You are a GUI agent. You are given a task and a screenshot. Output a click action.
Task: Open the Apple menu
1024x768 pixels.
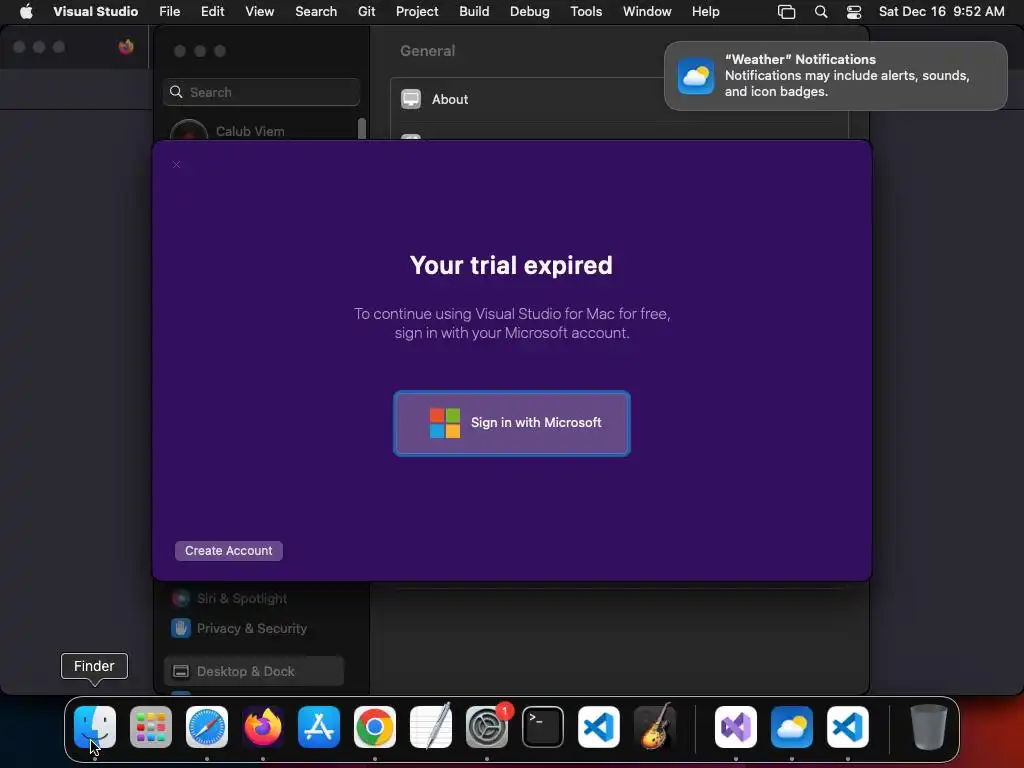[26, 11]
